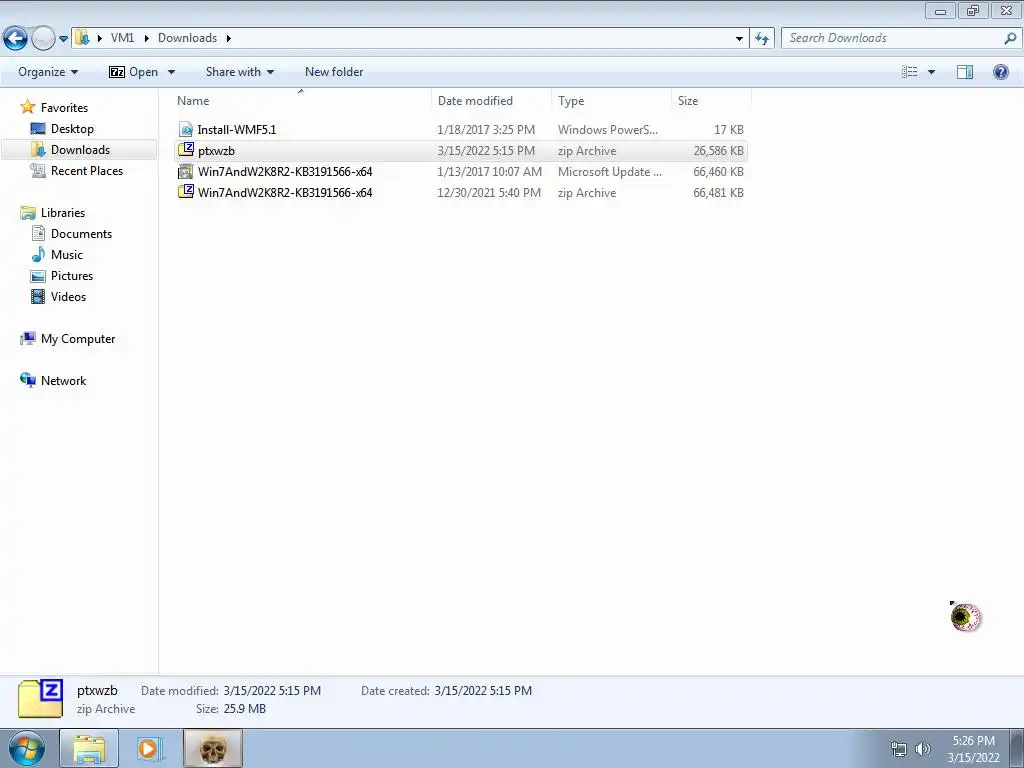The height and width of the screenshot is (768, 1024).
Task: Click the taskbar clock showing 5:26 PM
Action: pyautogui.click(x=973, y=748)
